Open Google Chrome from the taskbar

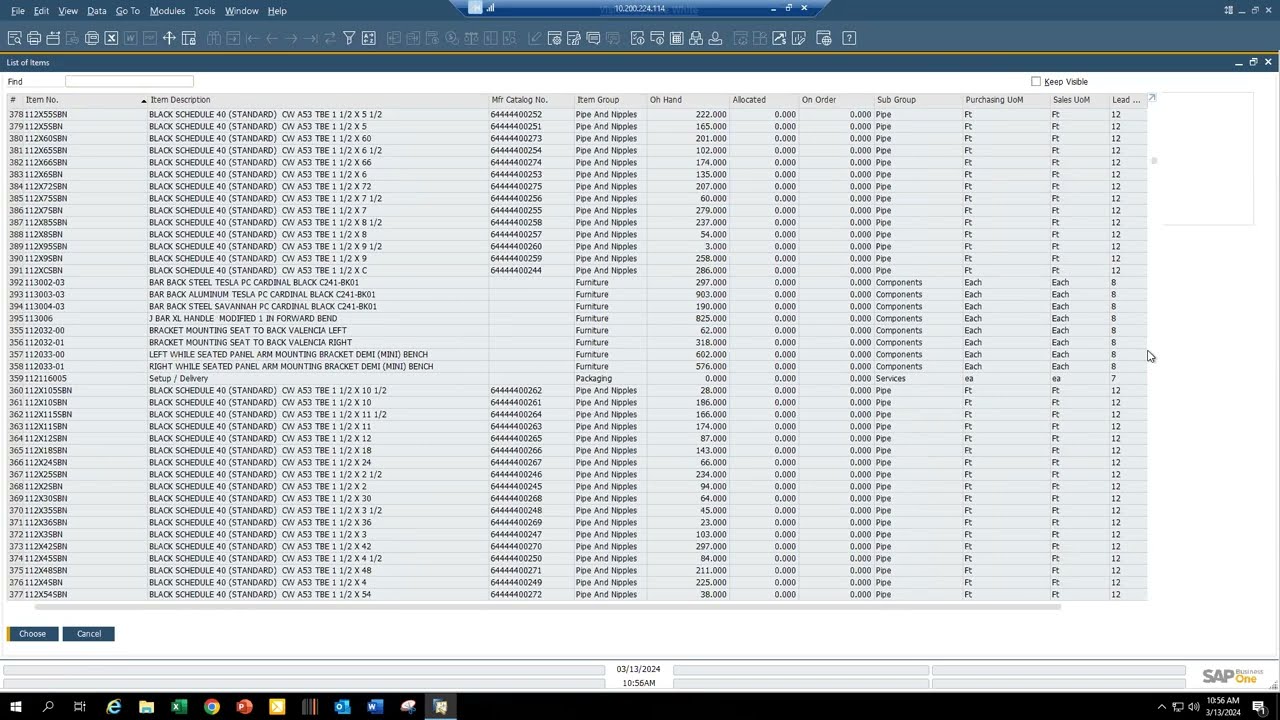[212, 707]
